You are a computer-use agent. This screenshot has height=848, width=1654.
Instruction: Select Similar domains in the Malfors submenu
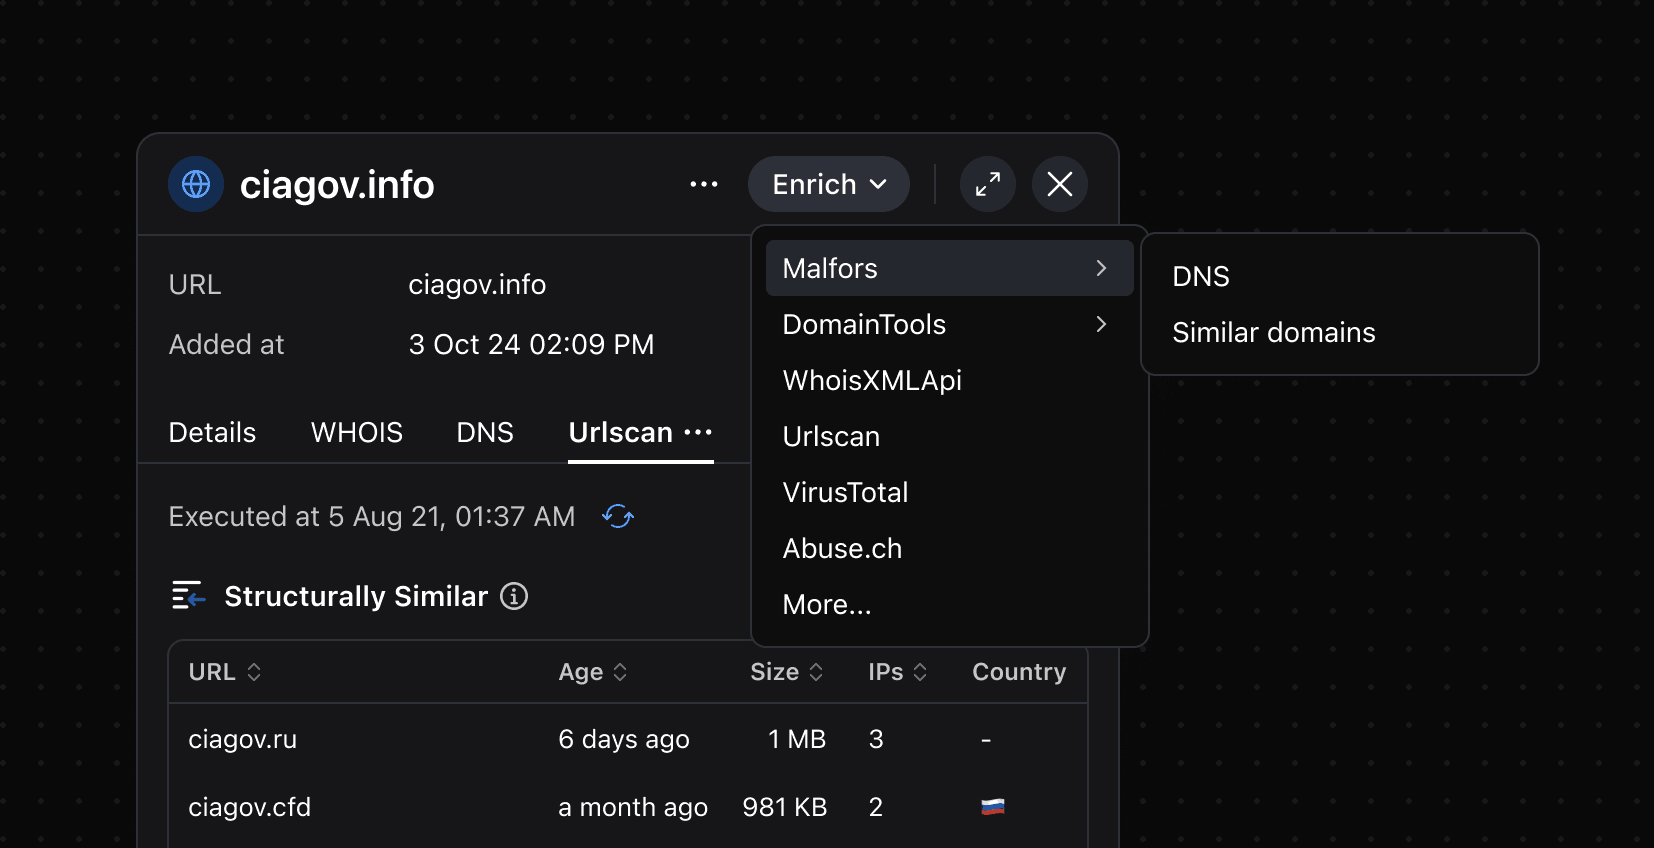1273,332
